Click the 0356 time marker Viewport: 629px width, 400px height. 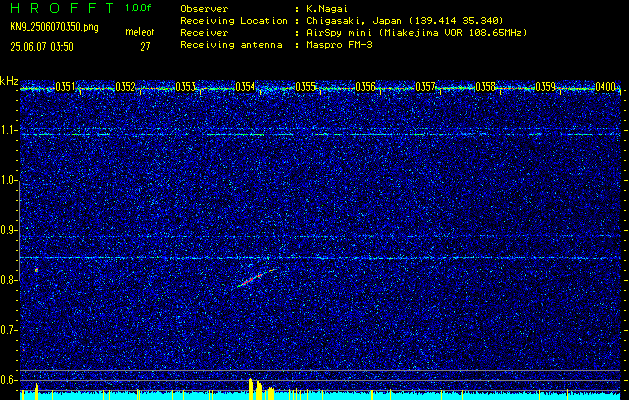(x=365, y=87)
